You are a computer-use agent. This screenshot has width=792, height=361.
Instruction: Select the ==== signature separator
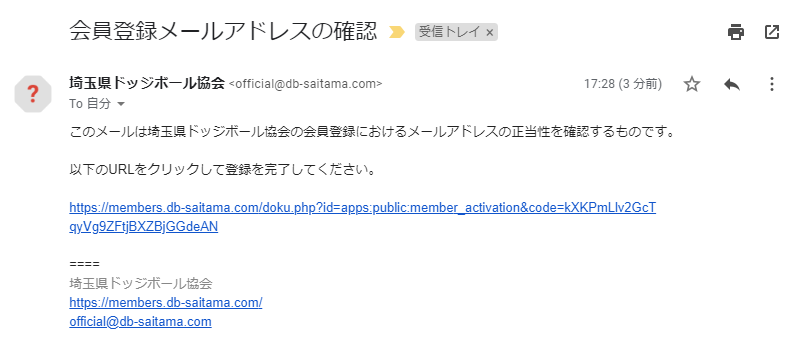tap(84, 265)
